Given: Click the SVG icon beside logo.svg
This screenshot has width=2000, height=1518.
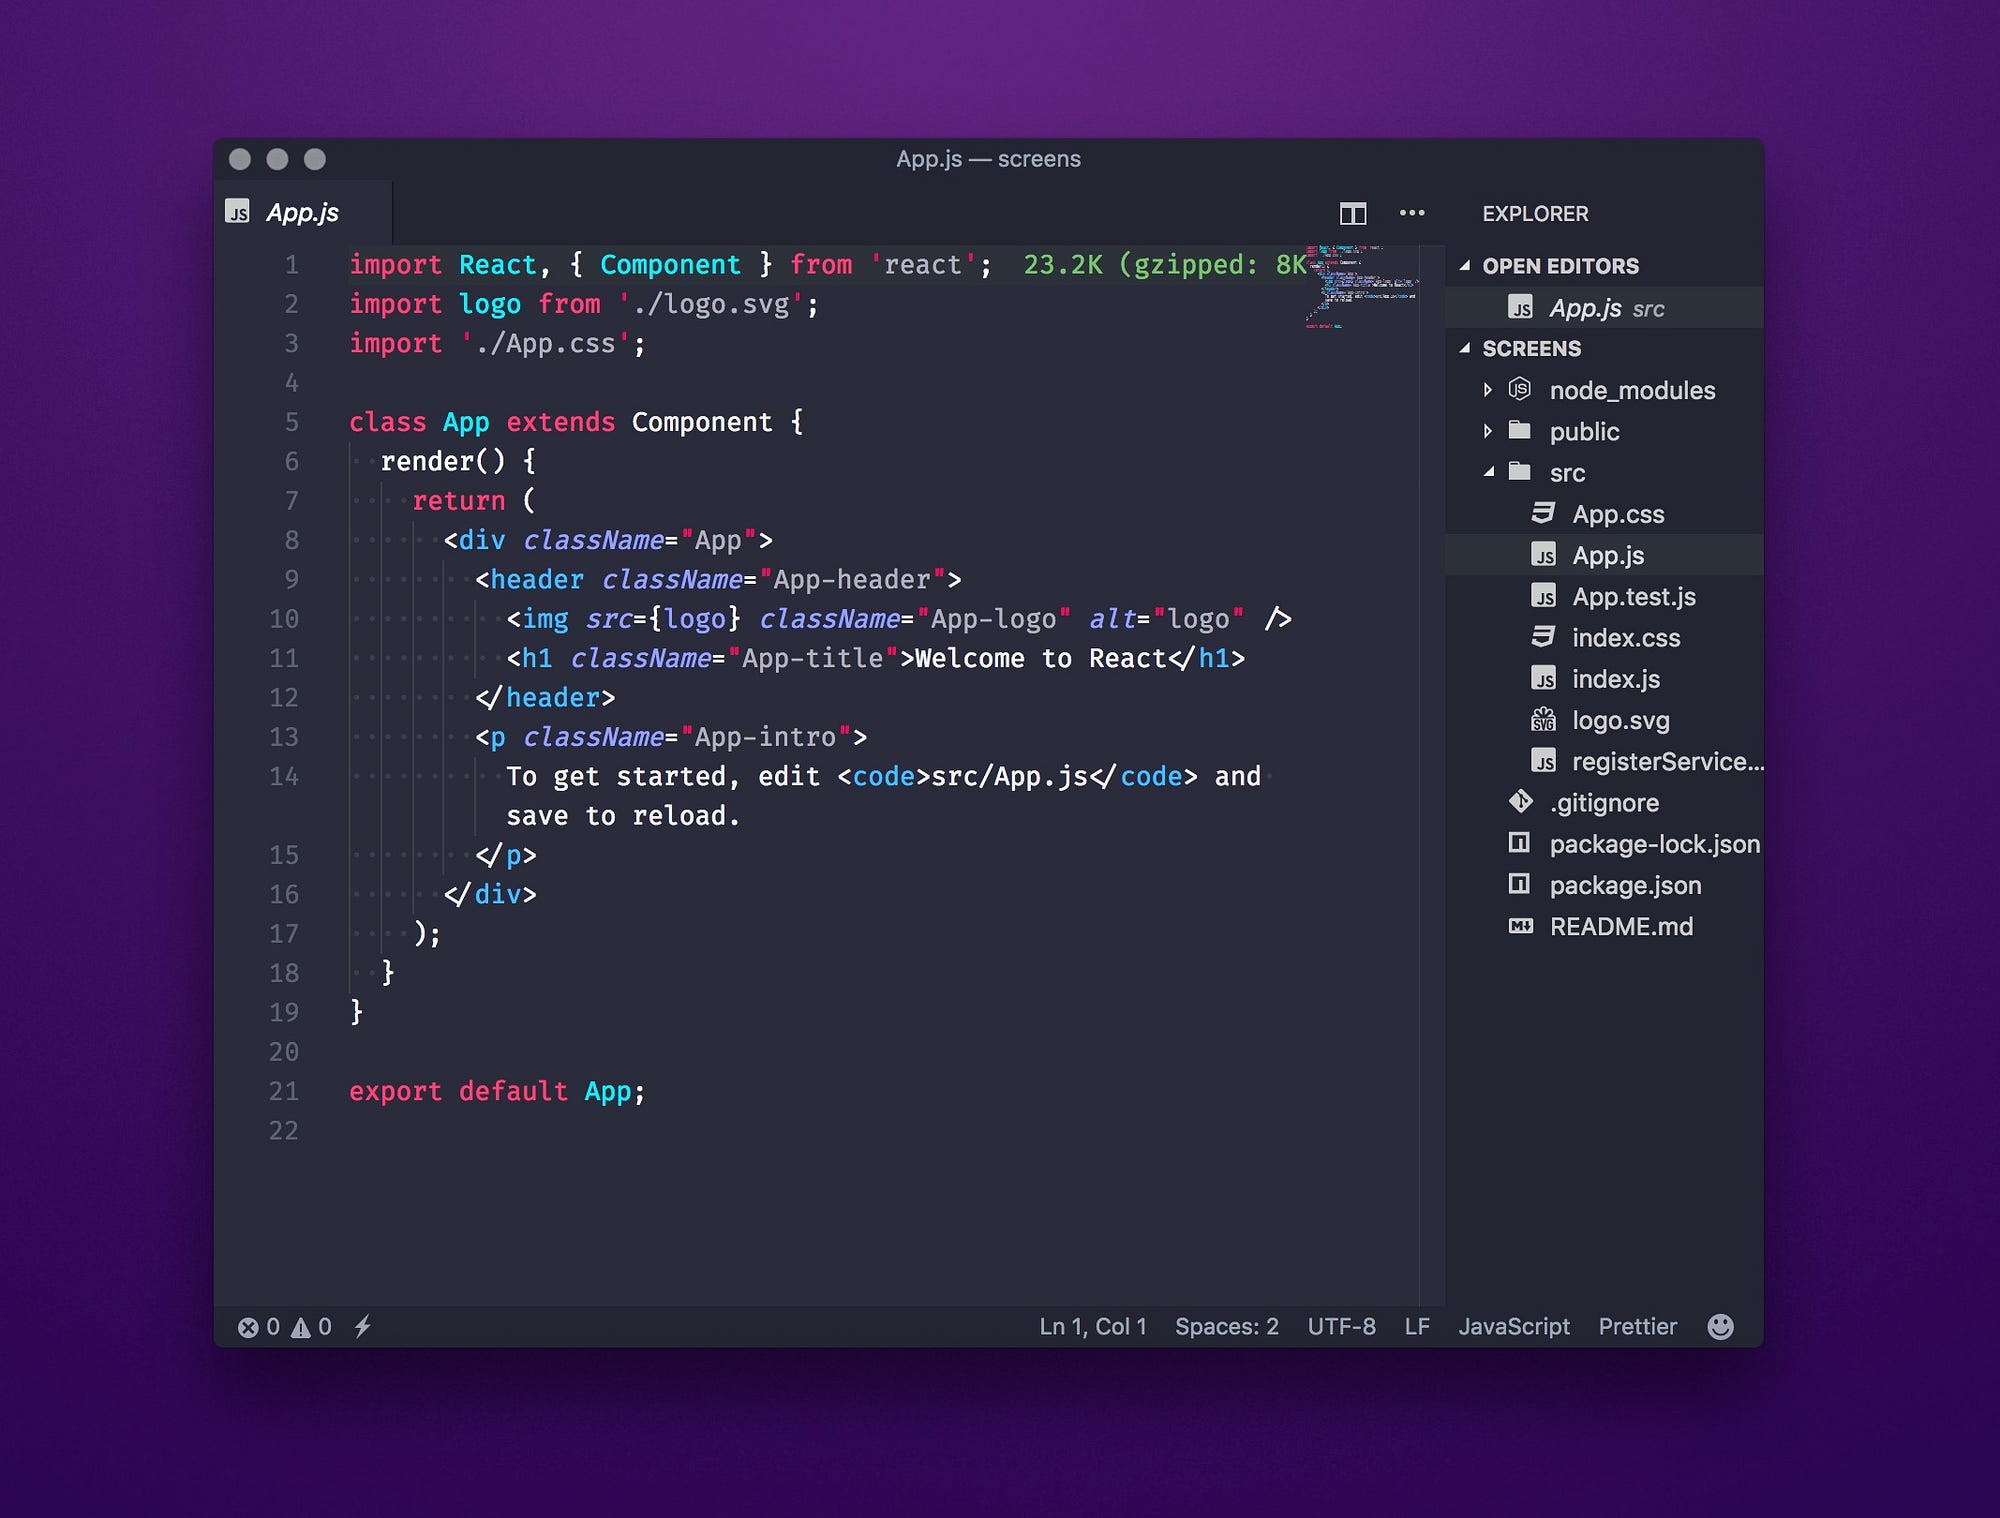Looking at the screenshot, I should pyautogui.click(x=1542, y=720).
